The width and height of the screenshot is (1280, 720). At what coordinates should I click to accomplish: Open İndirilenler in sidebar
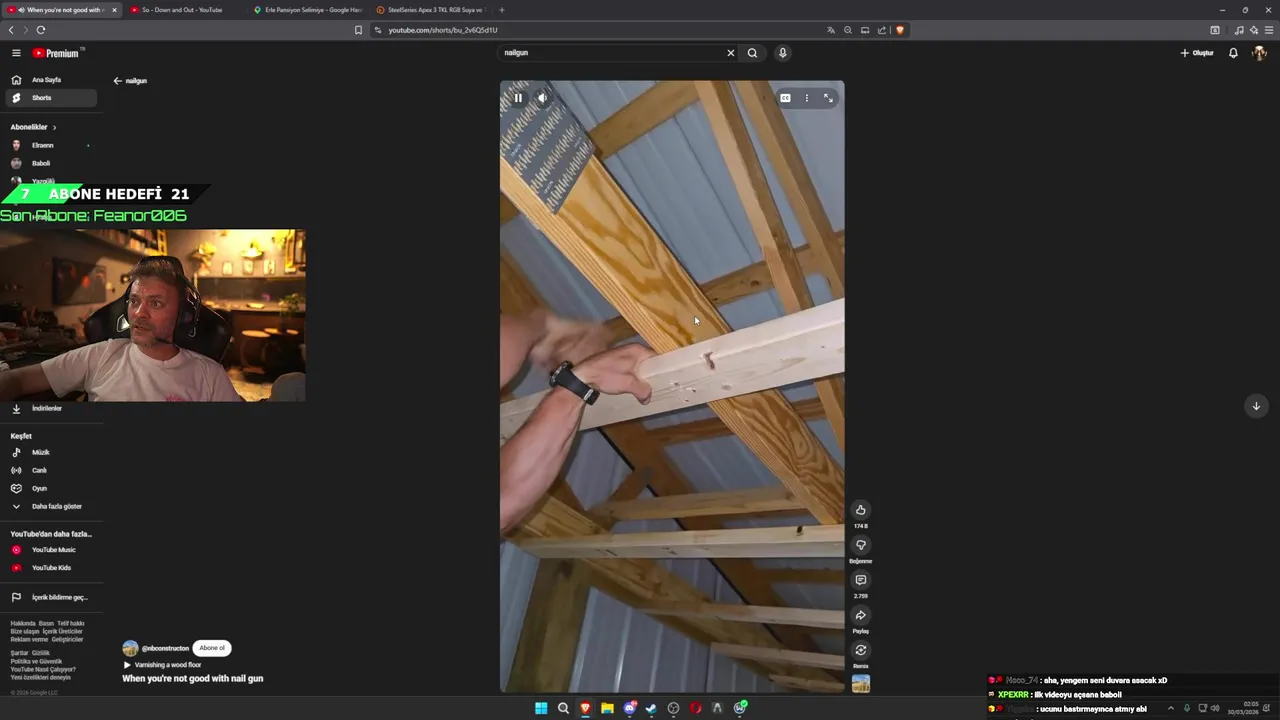coord(50,408)
